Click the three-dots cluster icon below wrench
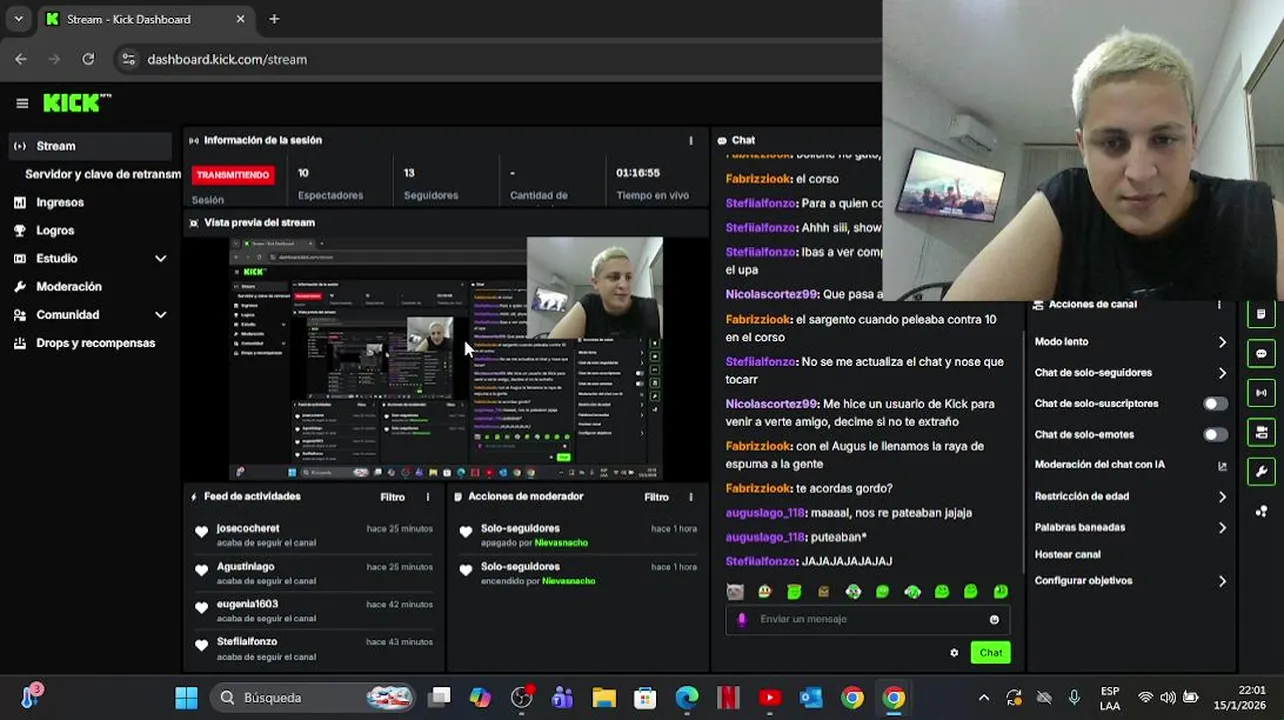Screen dimensions: 1284x720 pyautogui.click(x=1261, y=511)
